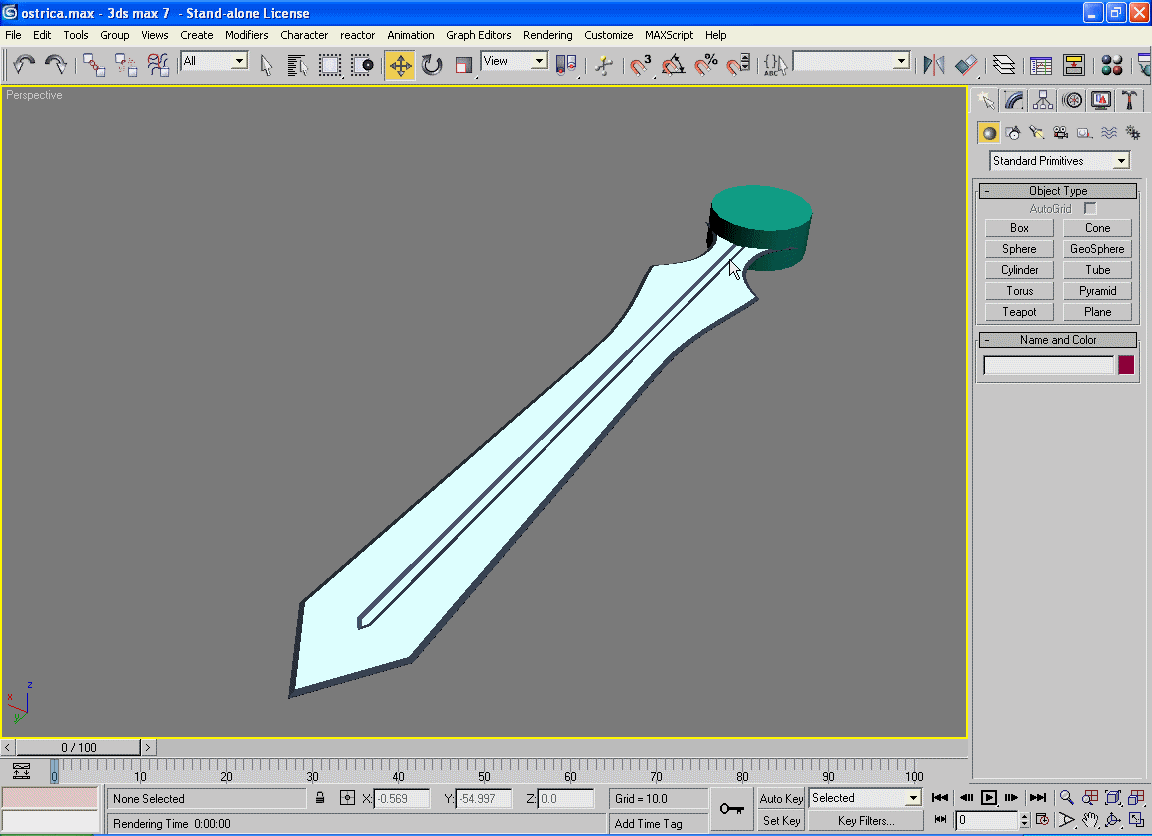Image resolution: width=1152 pixels, height=836 pixels.
Task: Toggle Auto Key animation mode
Action: pos(781,798)
